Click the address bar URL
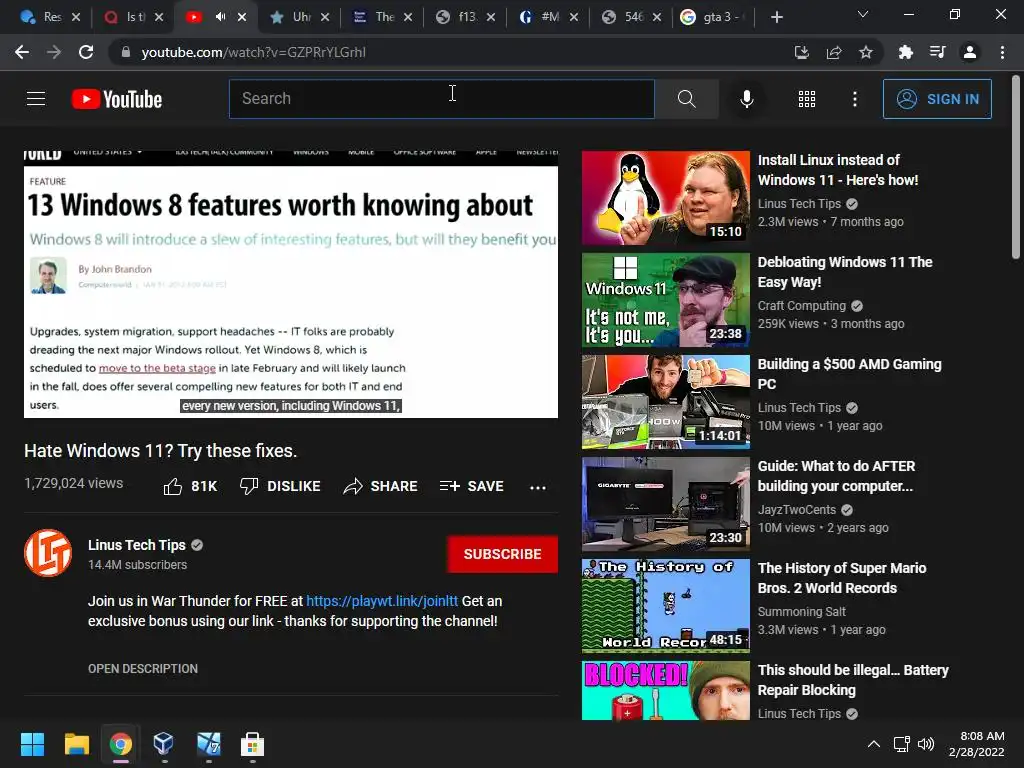The width and height of the screenshot is (1024, 768). tap(253, 52)
